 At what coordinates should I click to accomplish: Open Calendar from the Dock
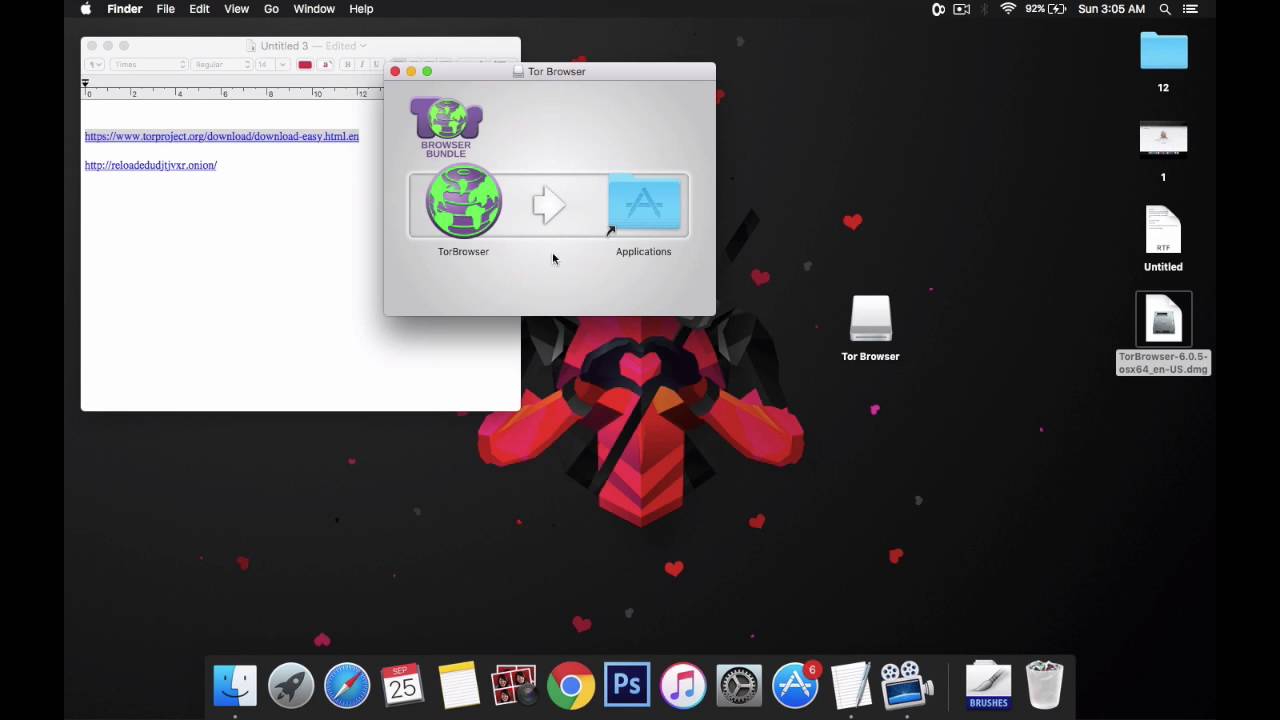click(403, 686)
